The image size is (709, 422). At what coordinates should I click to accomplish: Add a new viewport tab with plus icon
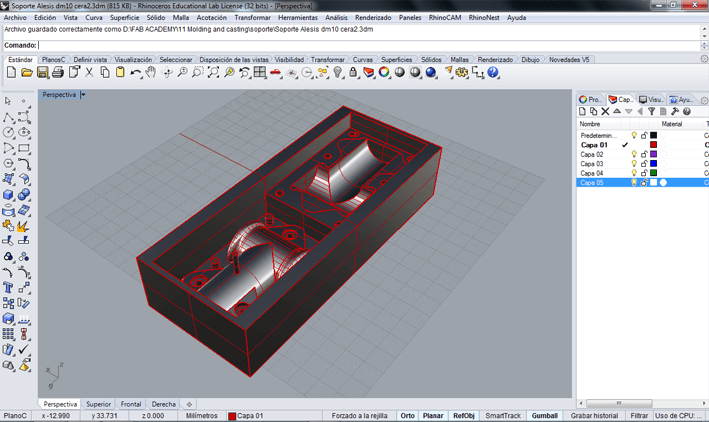[x=189, y=404]
